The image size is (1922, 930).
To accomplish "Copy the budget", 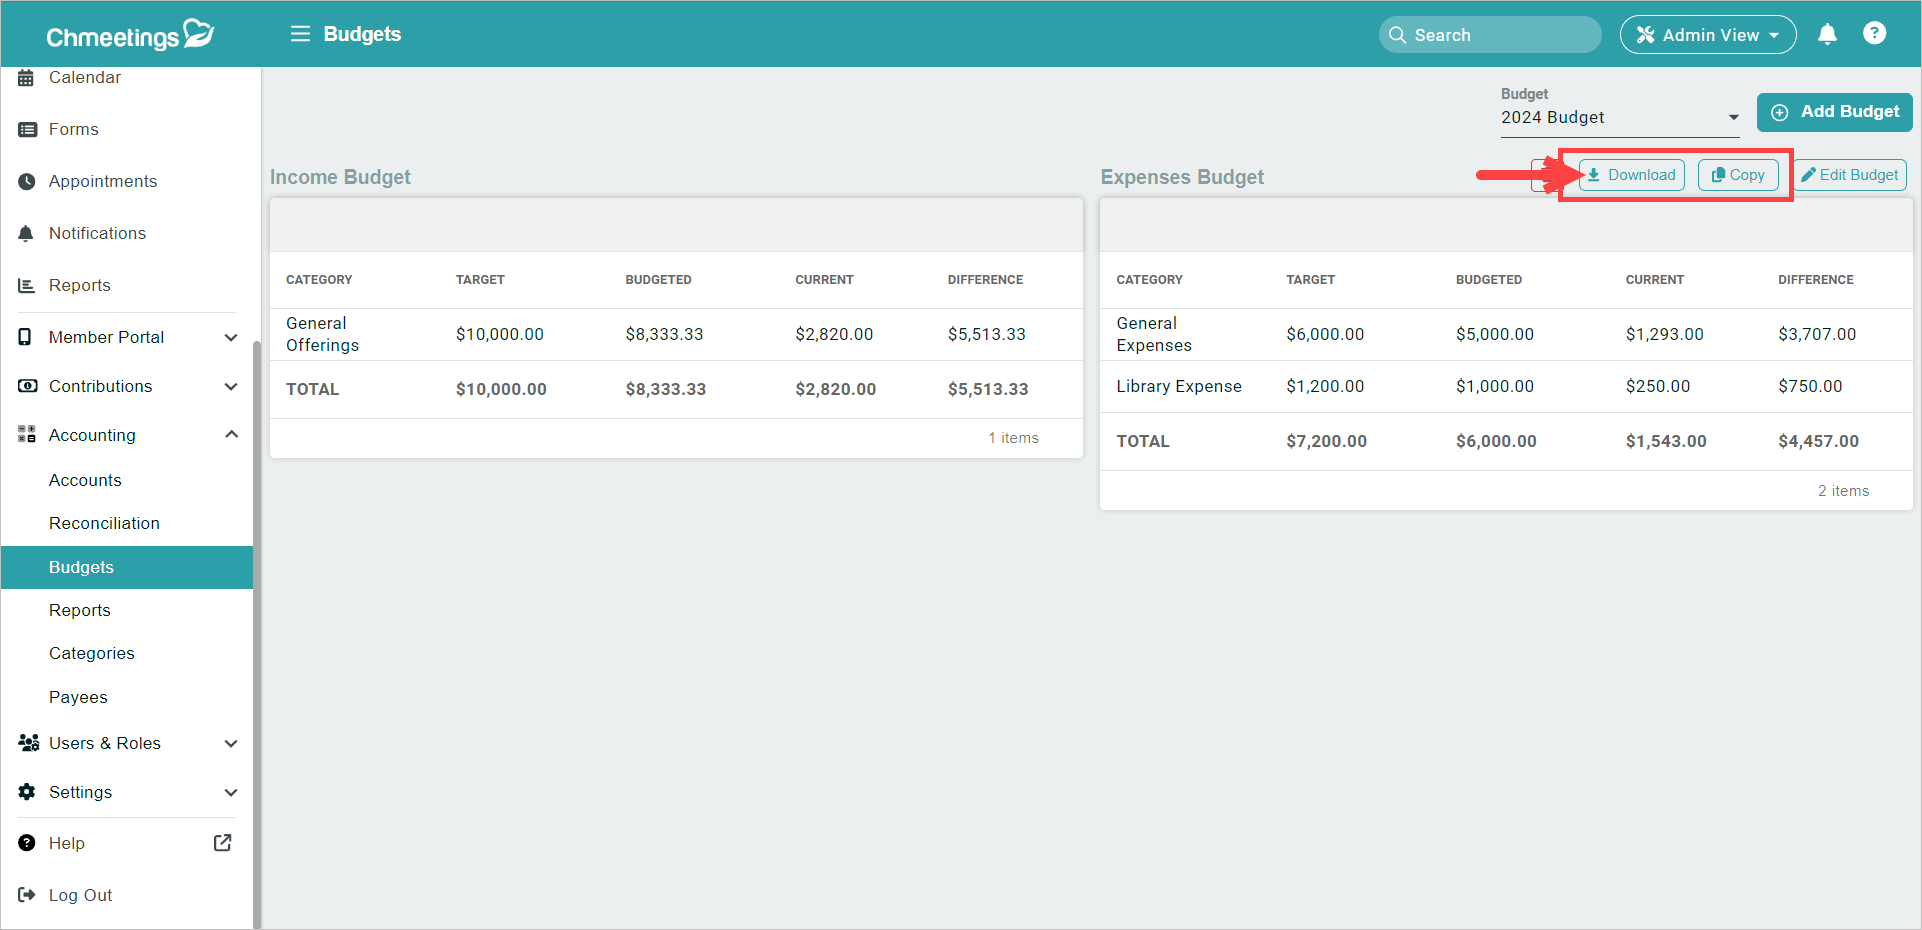I will (x=1738, y=175).
